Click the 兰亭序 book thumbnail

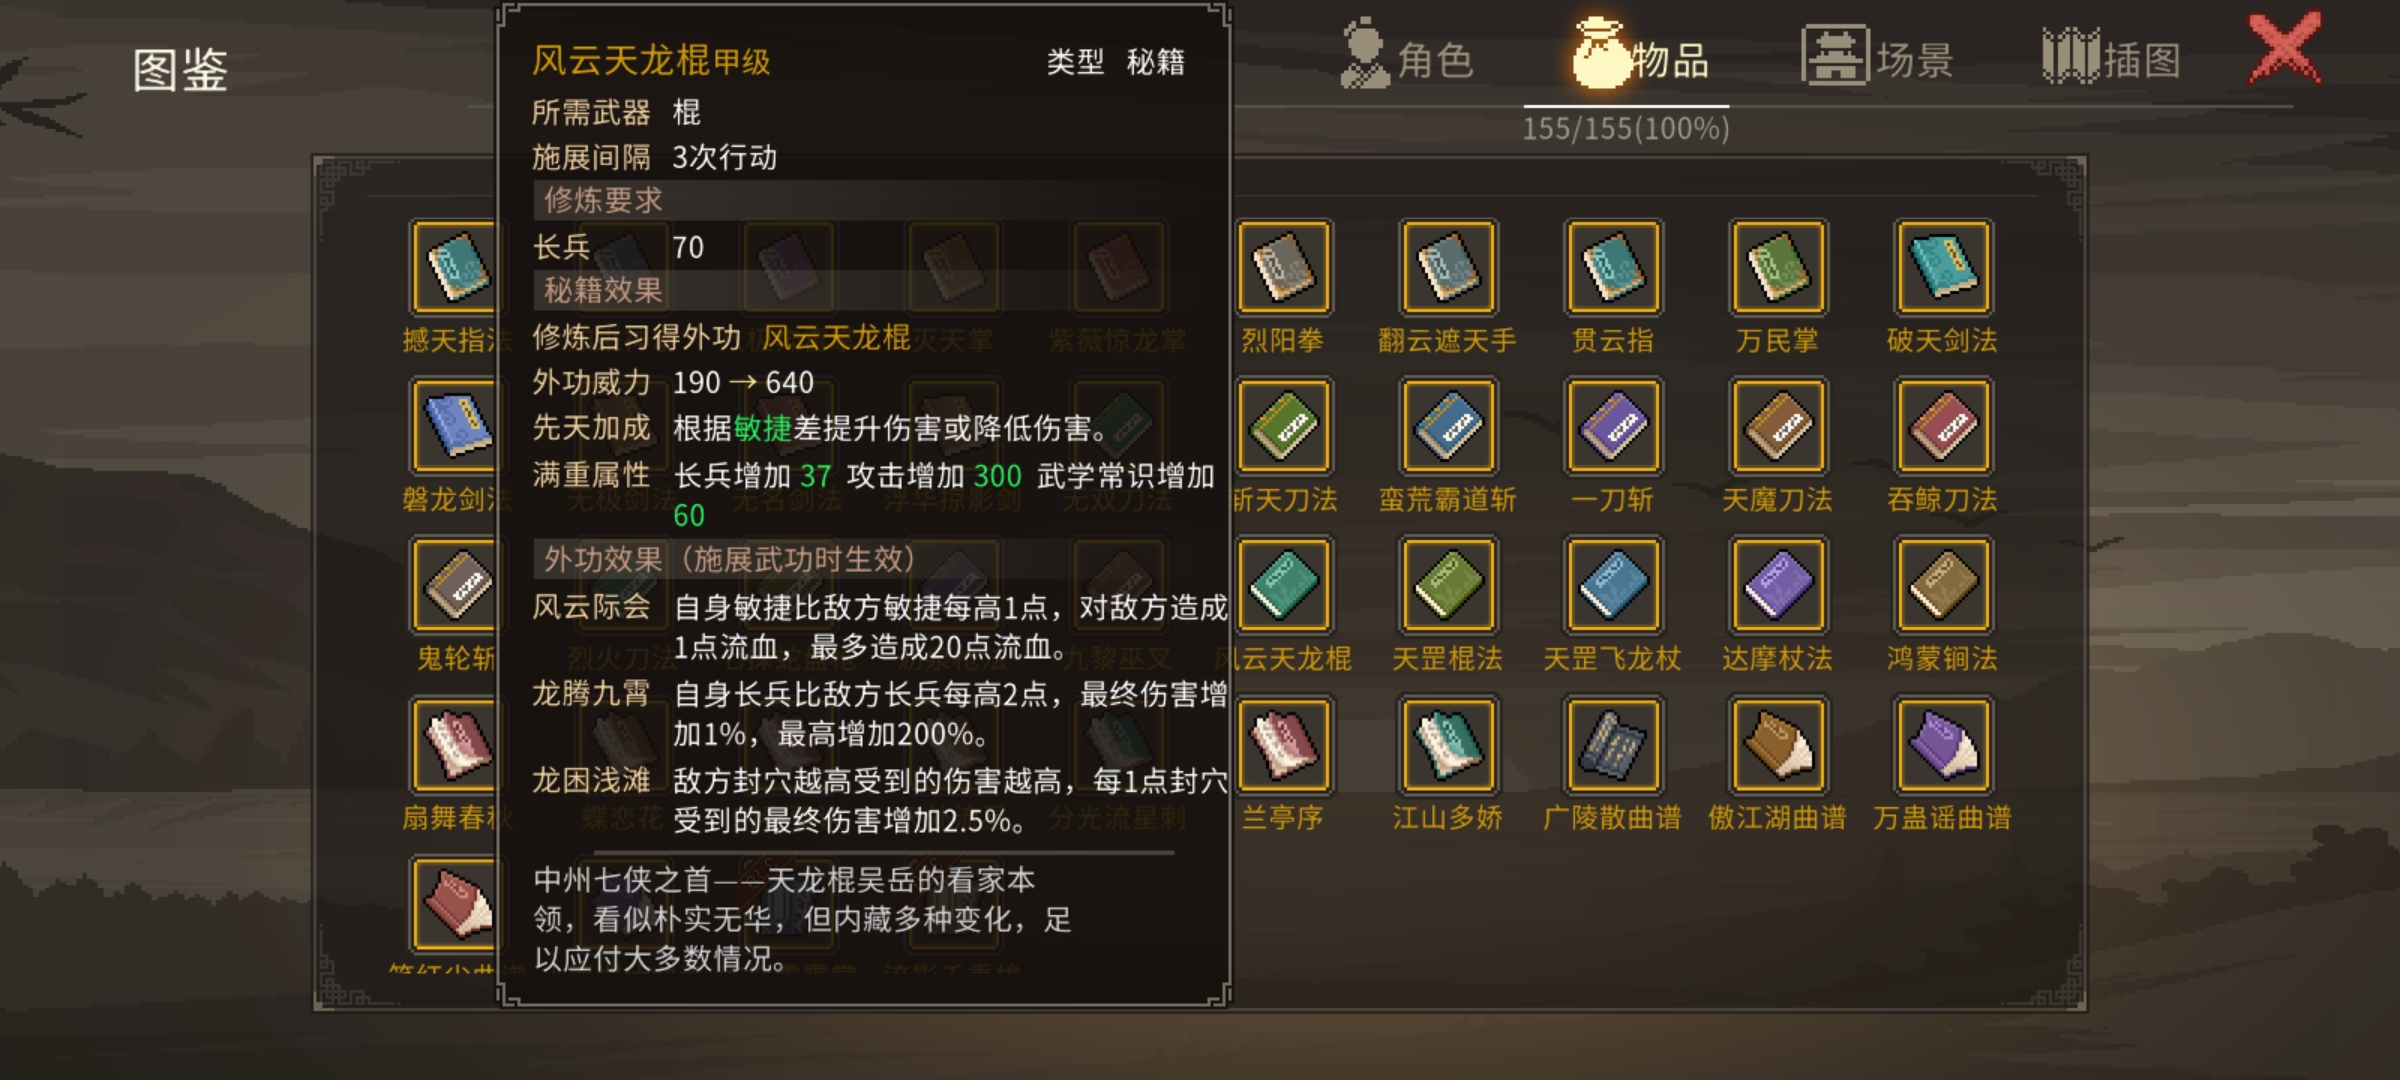point(1284,745)
